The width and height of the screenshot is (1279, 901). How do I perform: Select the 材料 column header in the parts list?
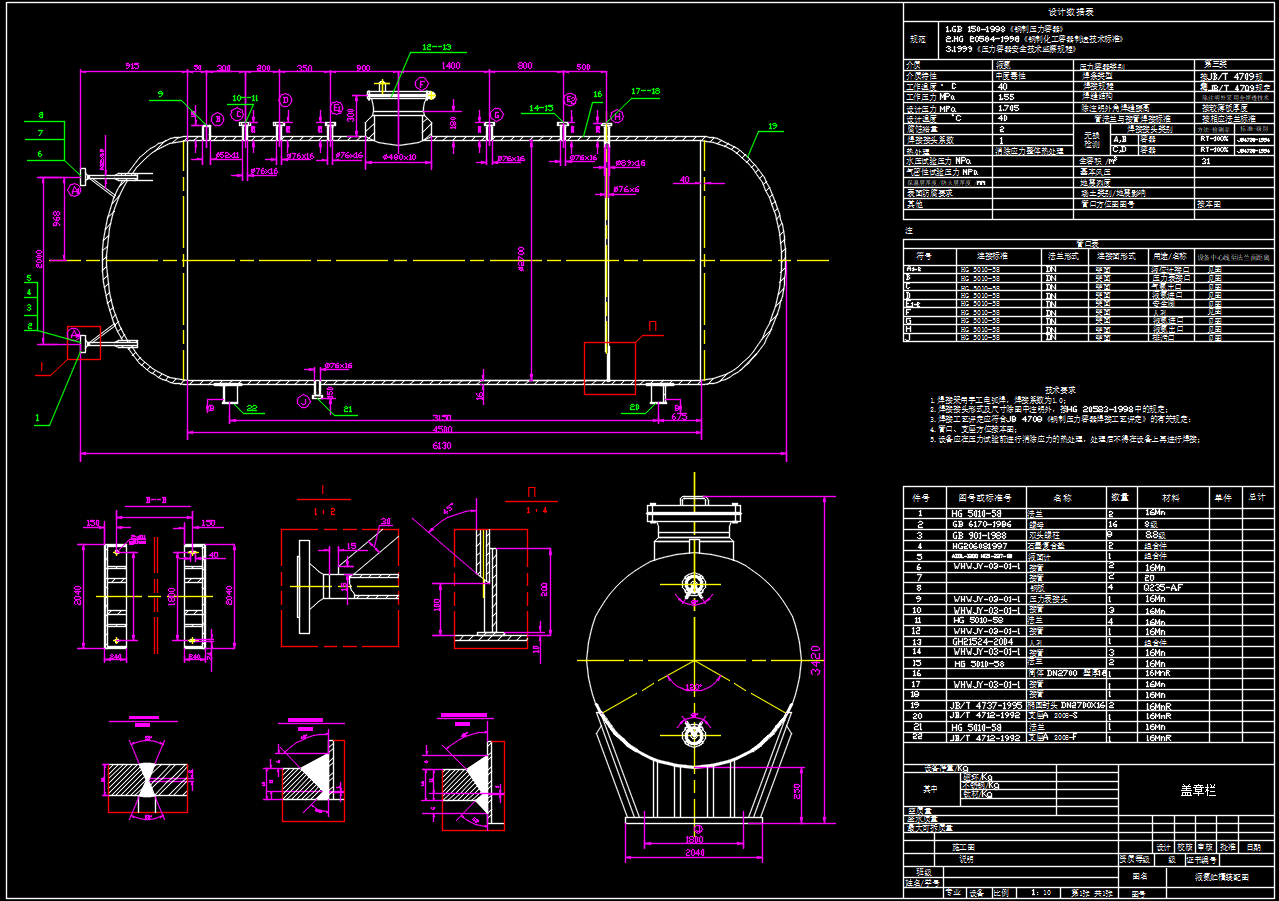point(1170,497)
